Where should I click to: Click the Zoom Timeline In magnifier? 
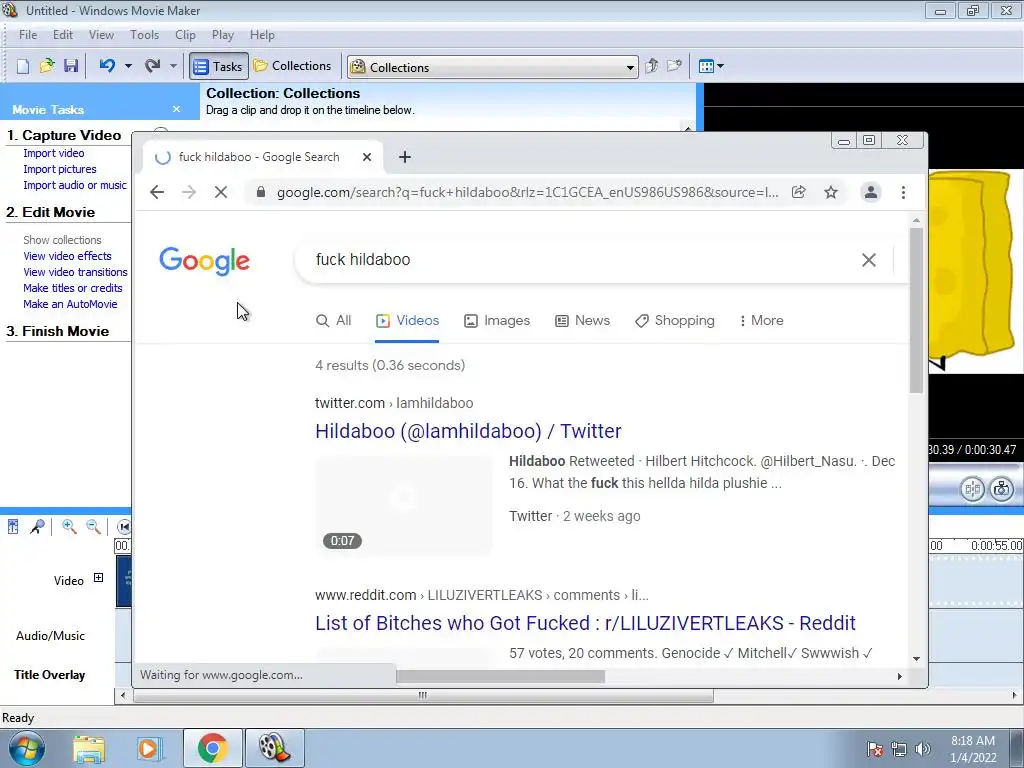tap(69, 526)
